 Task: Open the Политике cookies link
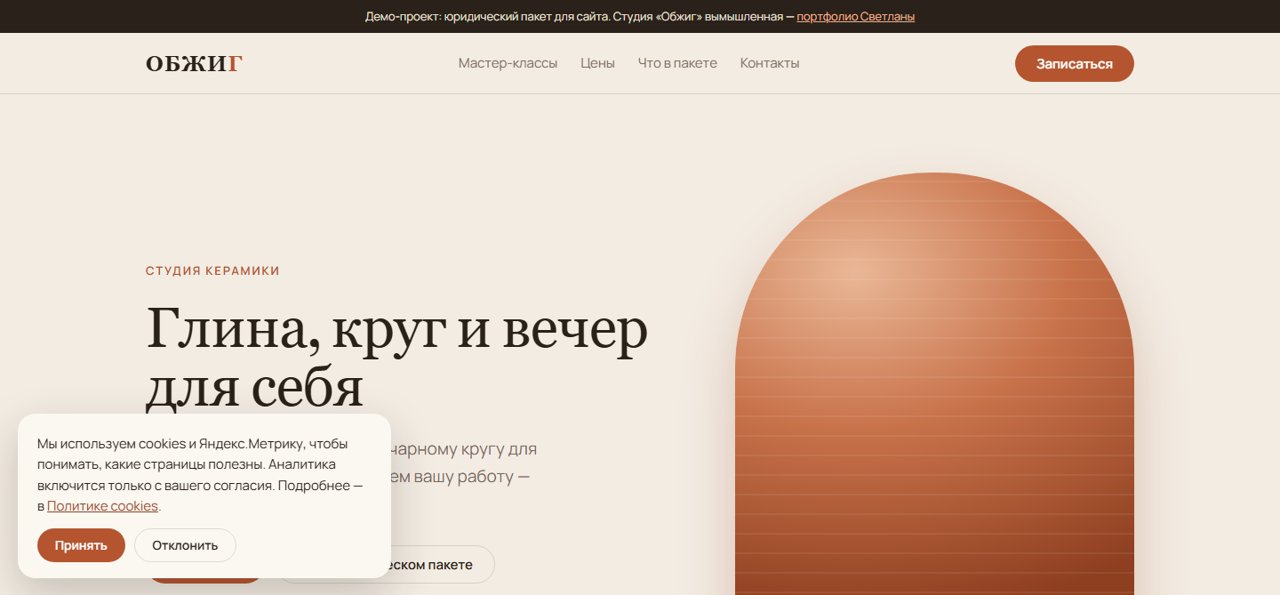(102, 506)
